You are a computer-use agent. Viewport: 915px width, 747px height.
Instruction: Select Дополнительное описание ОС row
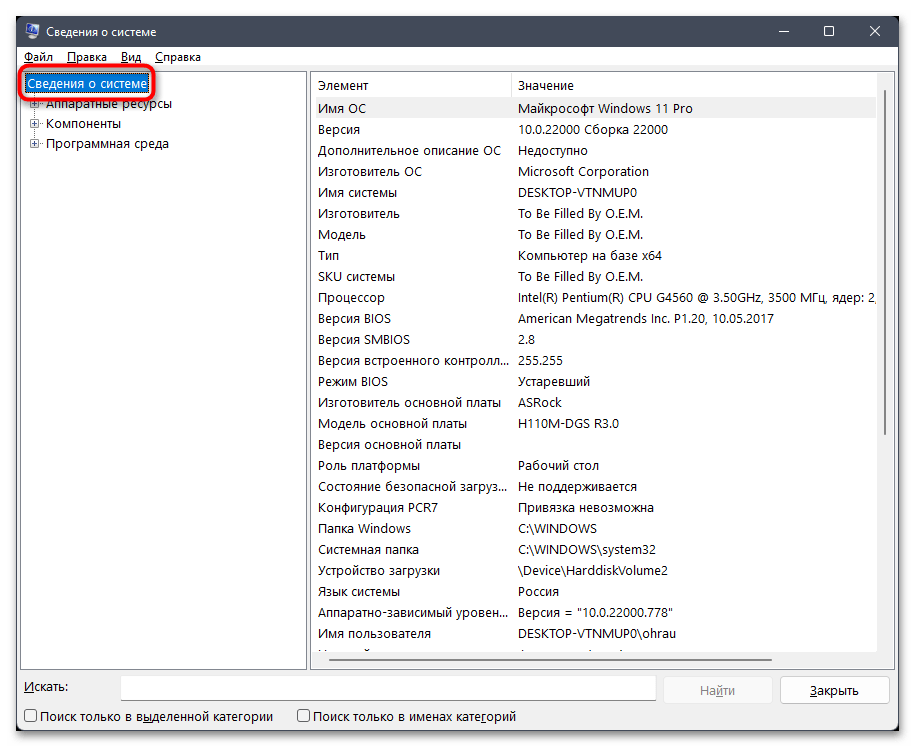click(594, 151)
